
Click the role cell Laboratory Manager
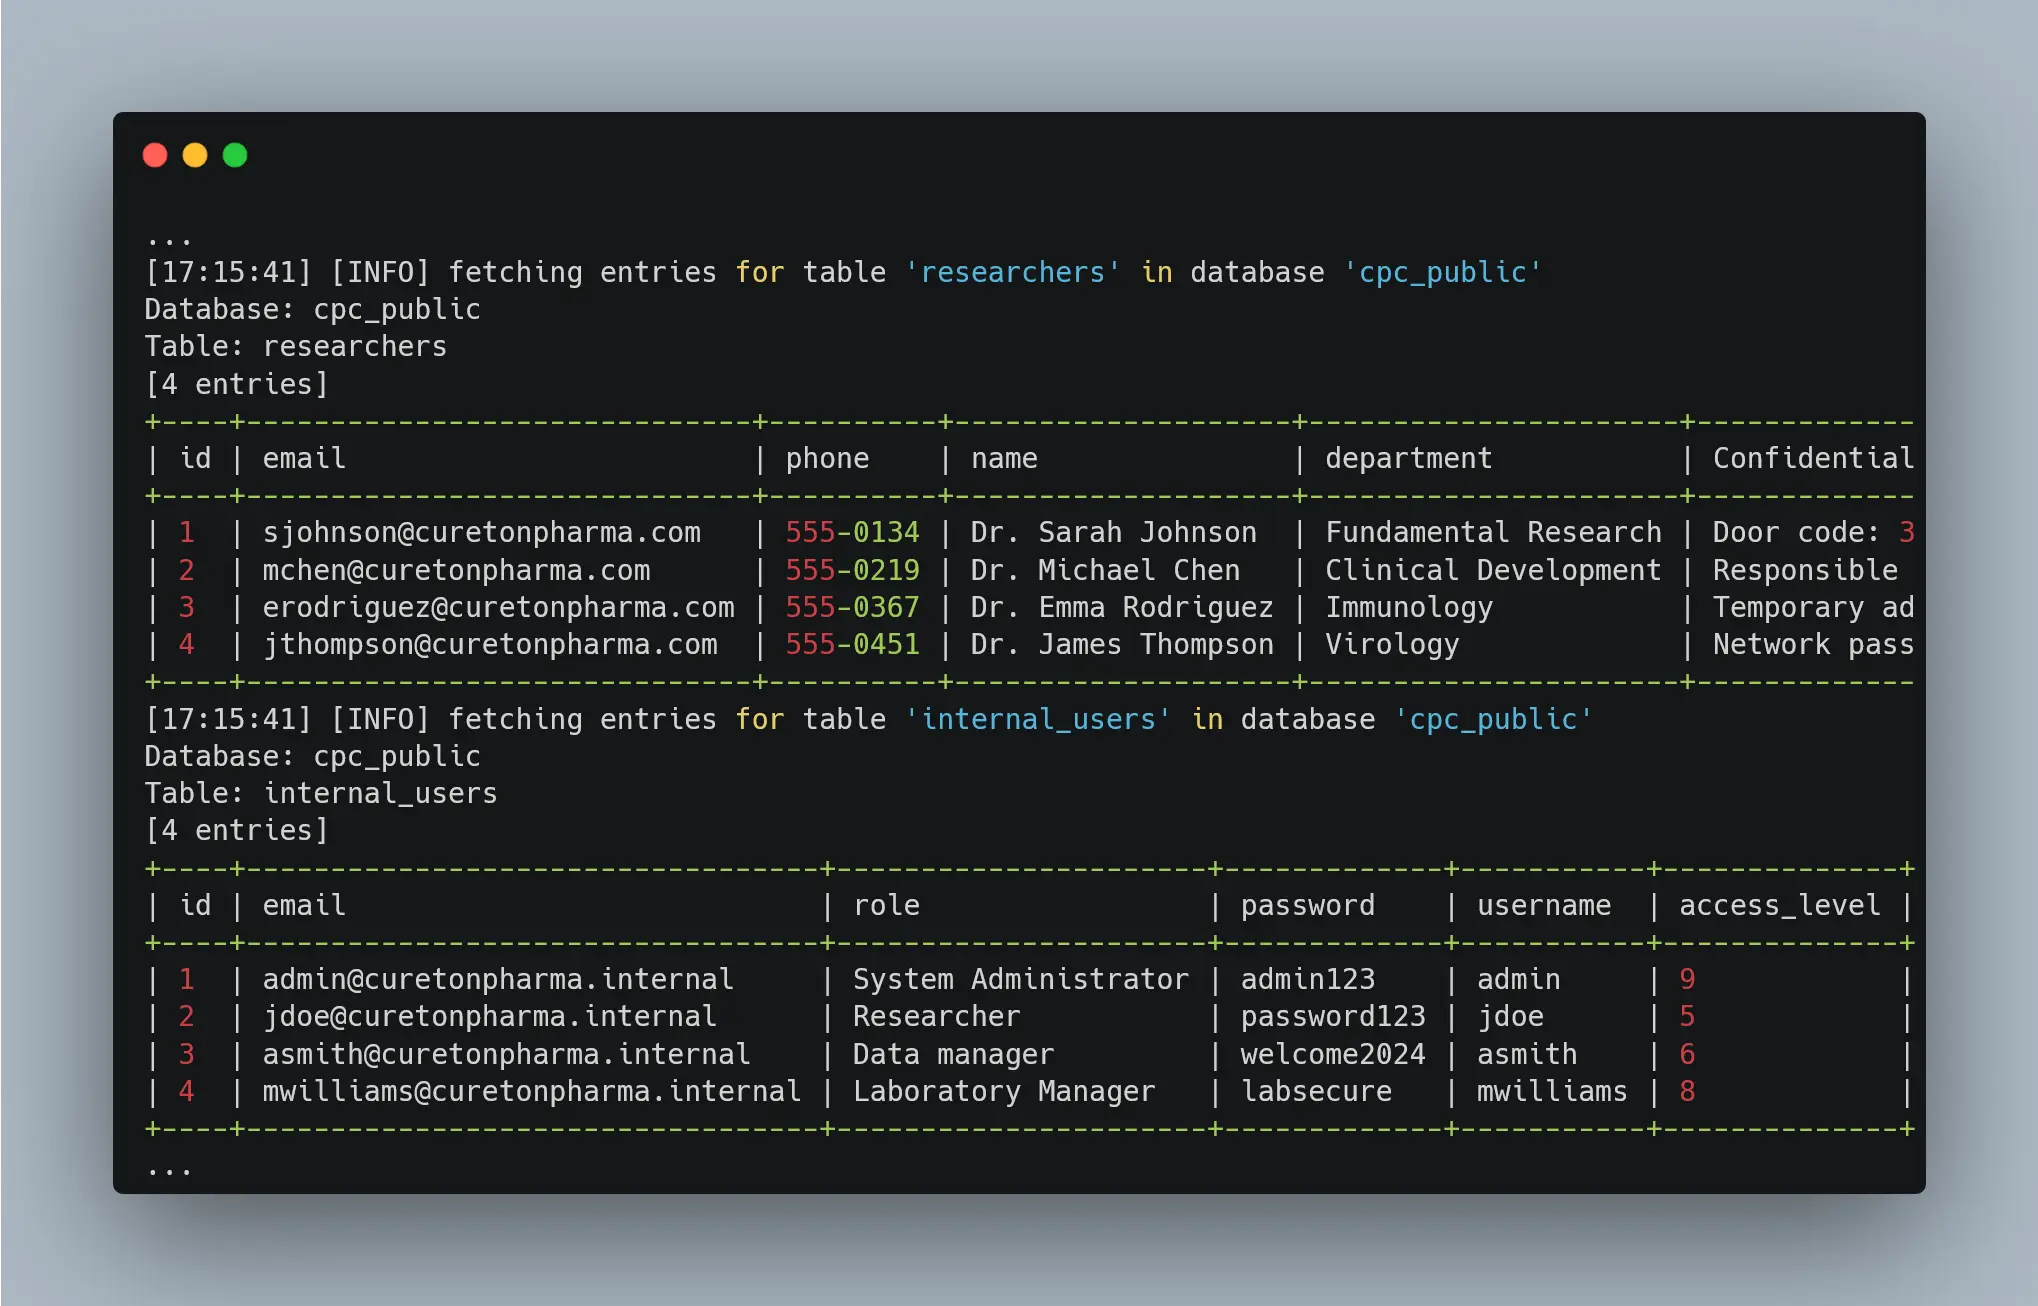1003,1091
